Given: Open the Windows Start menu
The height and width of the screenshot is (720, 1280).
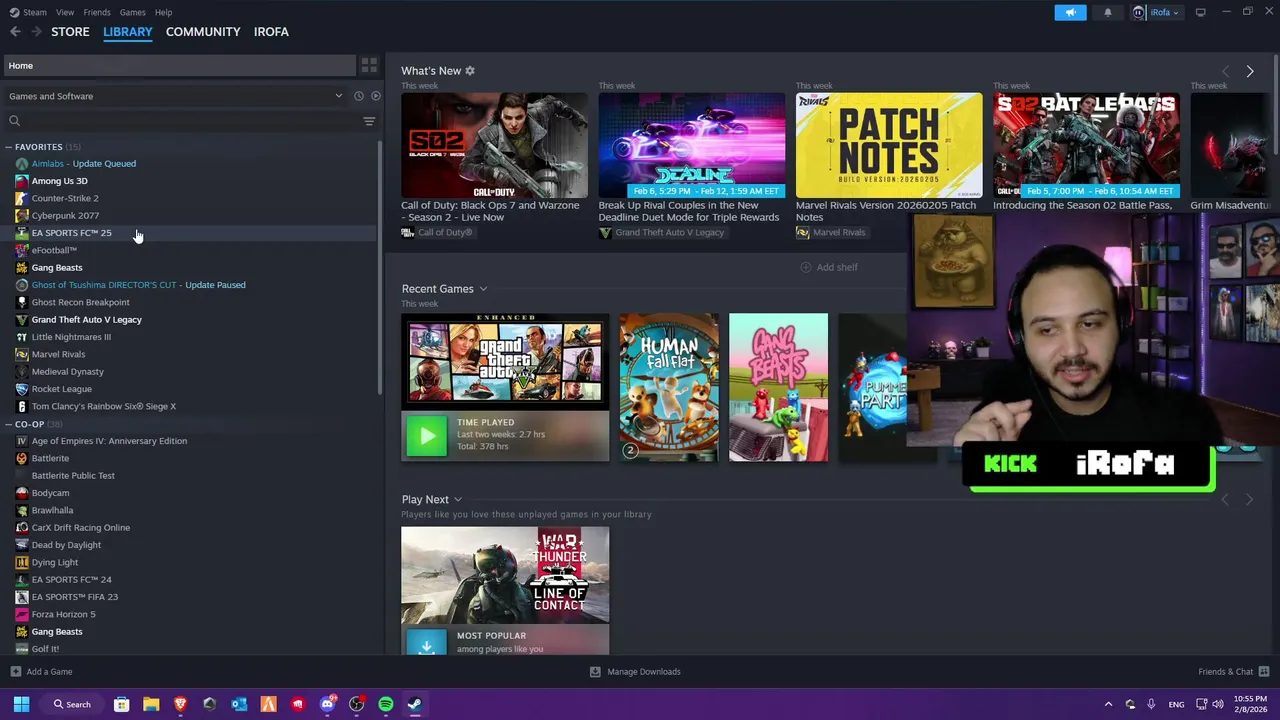Looking at the screenshot, I should (x=21, y=704).
